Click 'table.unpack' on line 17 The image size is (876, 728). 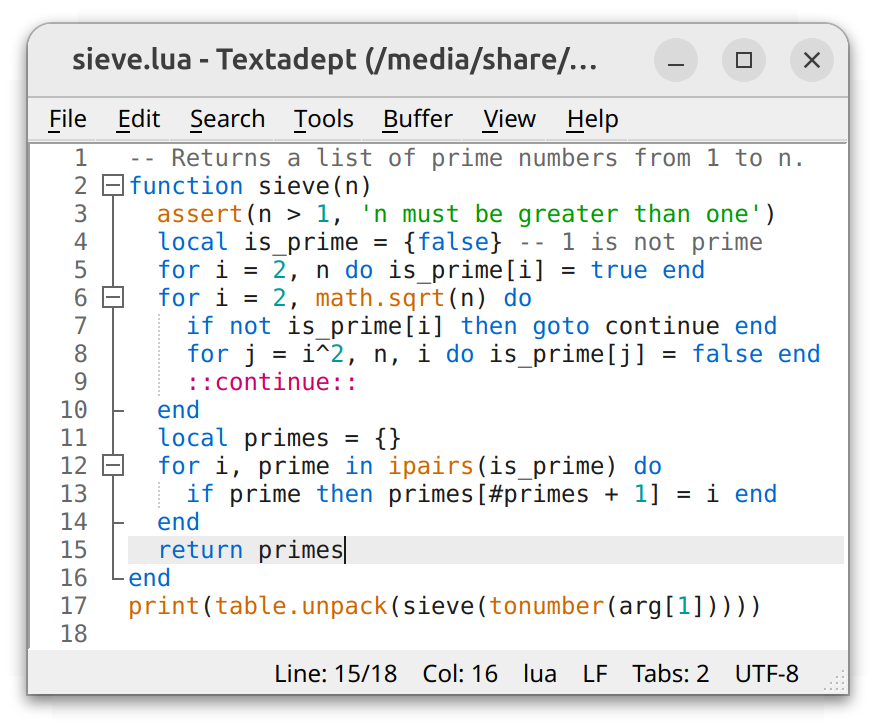pyautogui.click(x=301, y=607)
